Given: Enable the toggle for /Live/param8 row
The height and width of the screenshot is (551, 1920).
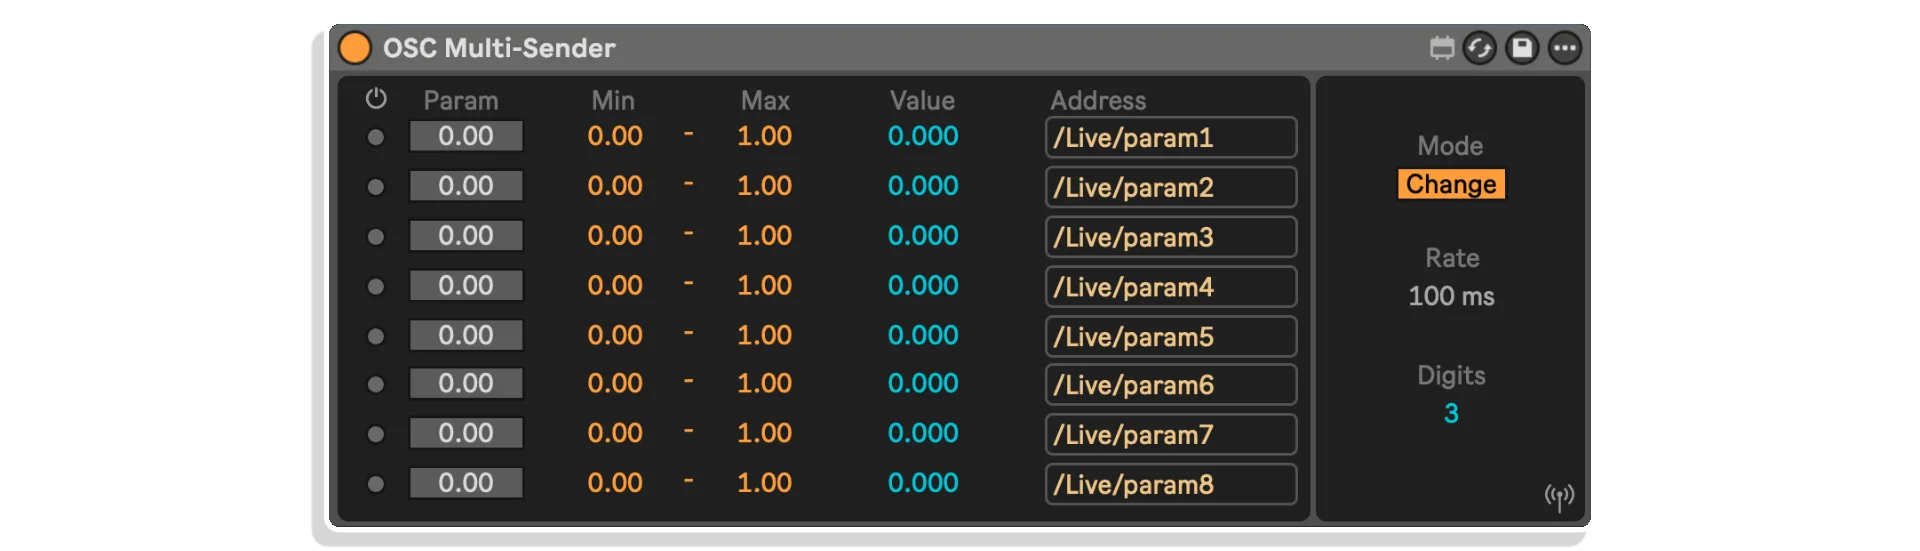Looking at the screenshot, I should pyautogui.click(x=376, y=484).
